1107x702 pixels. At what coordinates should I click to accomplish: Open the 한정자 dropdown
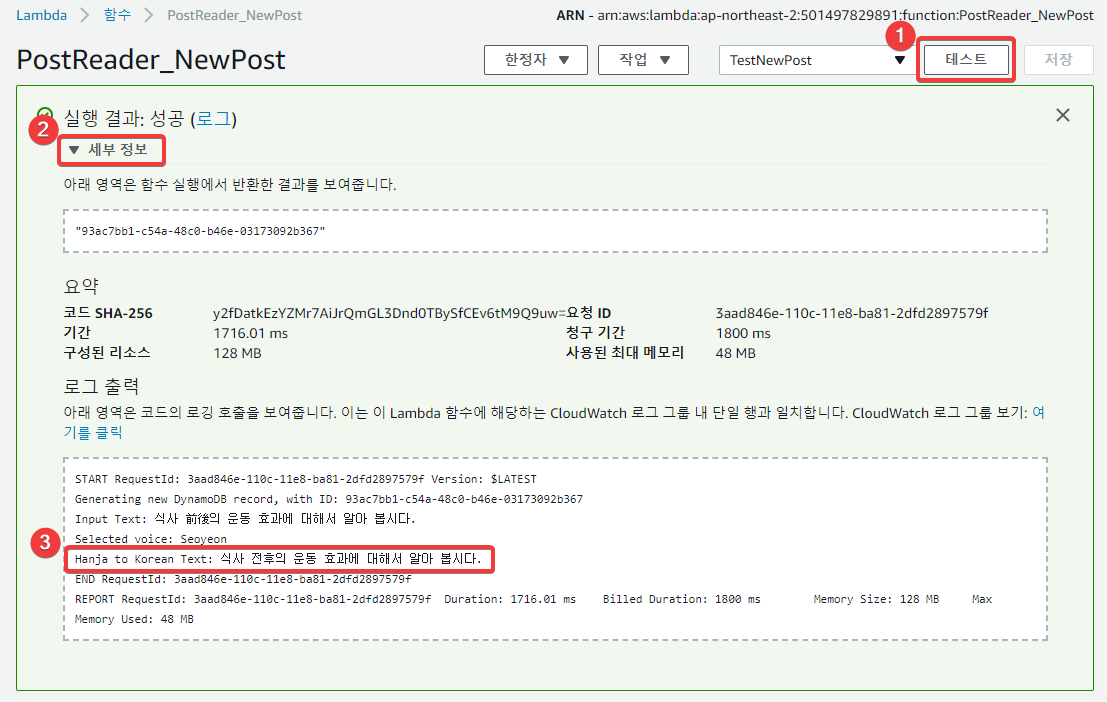click(536, 60)
